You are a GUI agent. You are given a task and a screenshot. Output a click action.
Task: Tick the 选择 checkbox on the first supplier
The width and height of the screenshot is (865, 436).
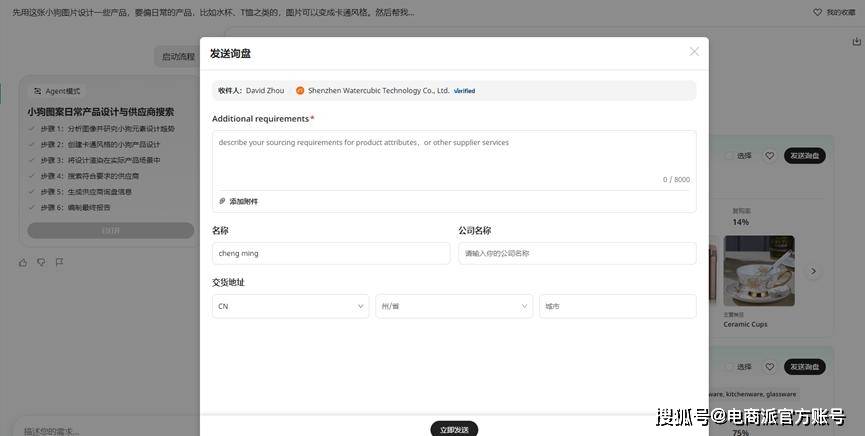pos(729,156)
